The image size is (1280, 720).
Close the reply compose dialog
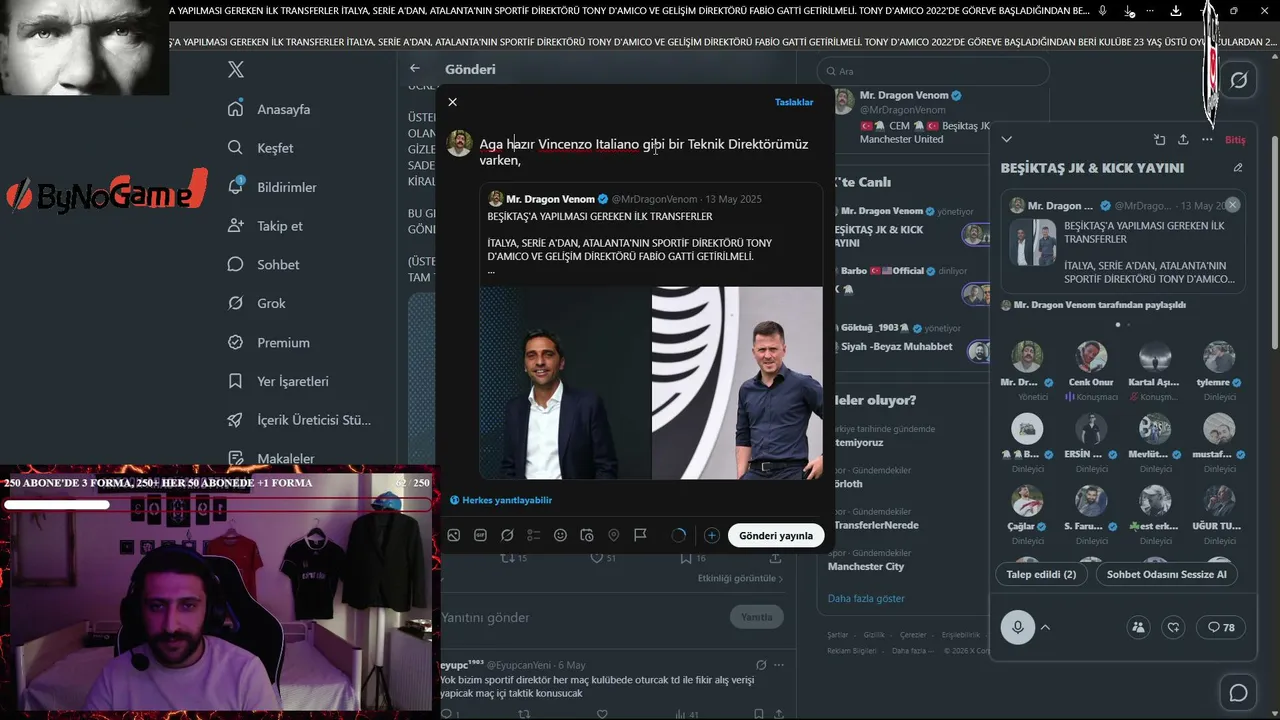[x=453, y=102]
